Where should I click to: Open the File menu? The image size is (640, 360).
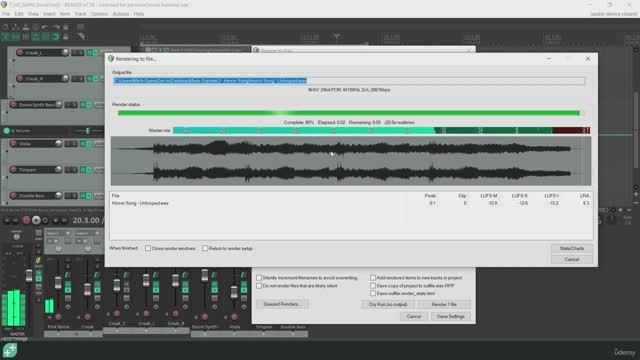(x=6, y=14)
